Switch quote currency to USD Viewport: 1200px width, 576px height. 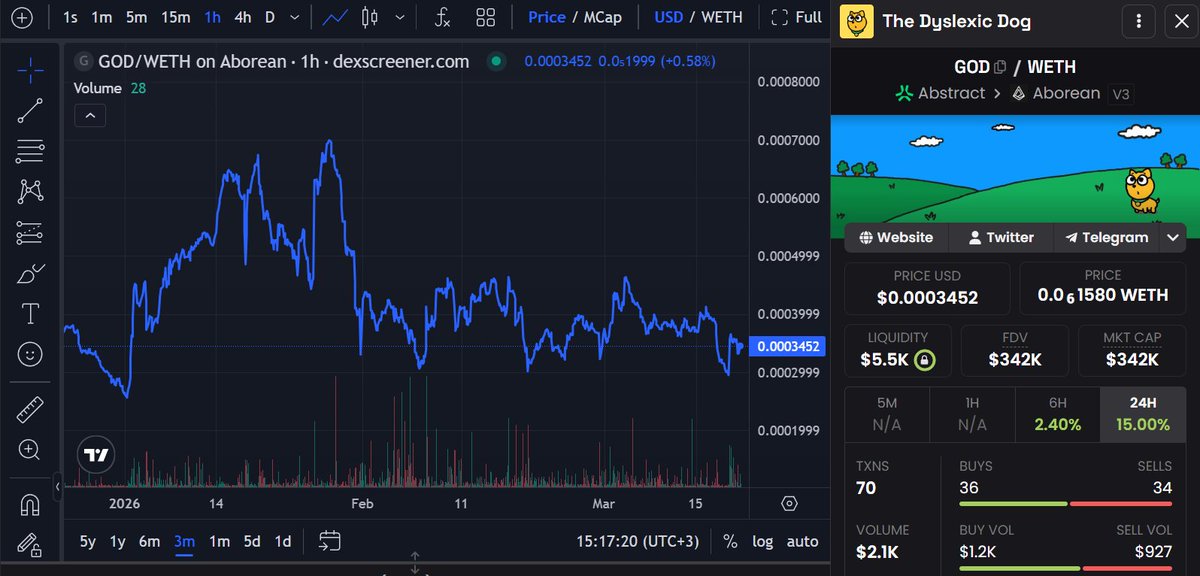pos(670,17)
